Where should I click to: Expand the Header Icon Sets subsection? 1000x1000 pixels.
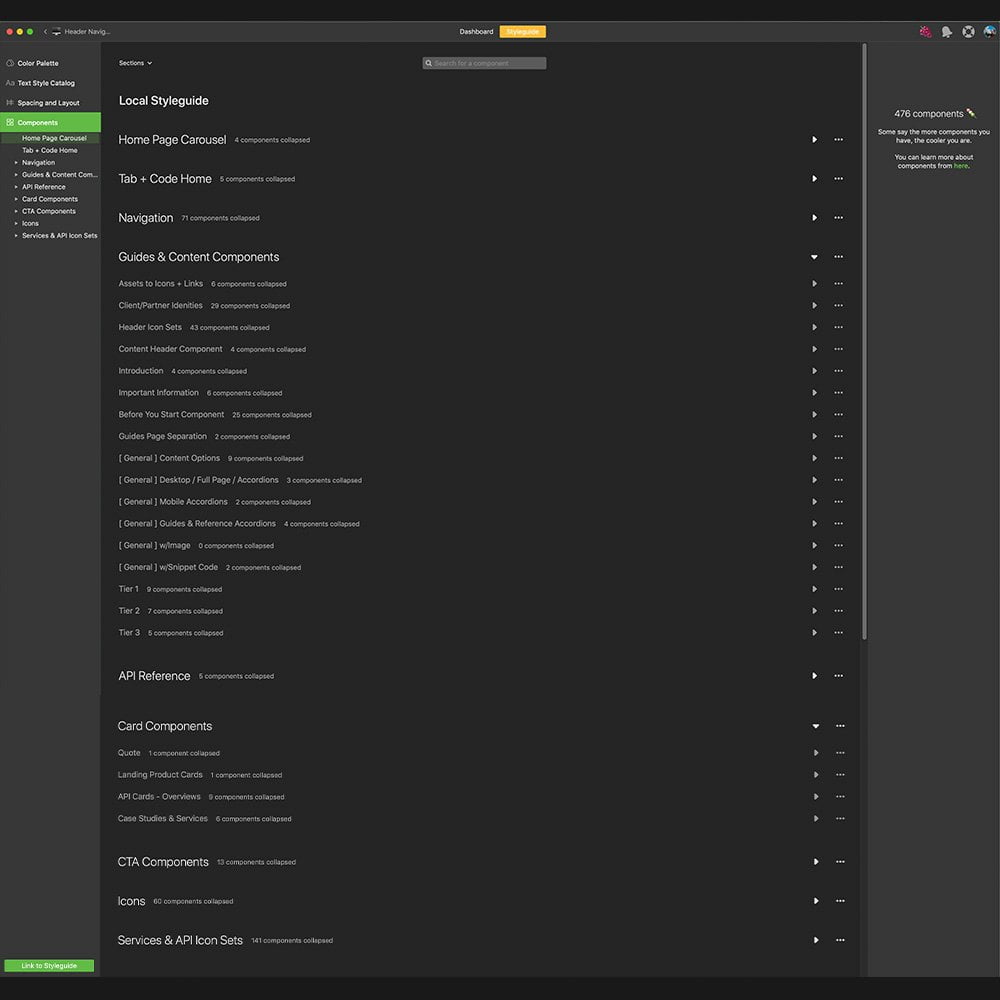tap(814, 328)
